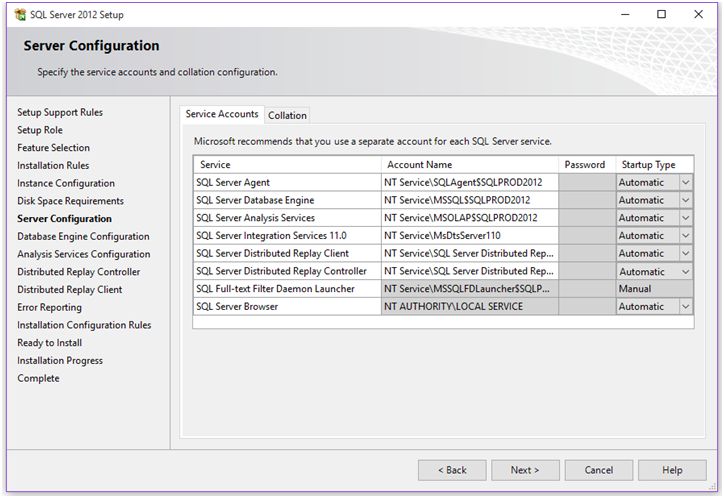This screenshot has height=498, width=724.
Task: Click Server Configuration step in sidebar
Action: tap(65, 219)
